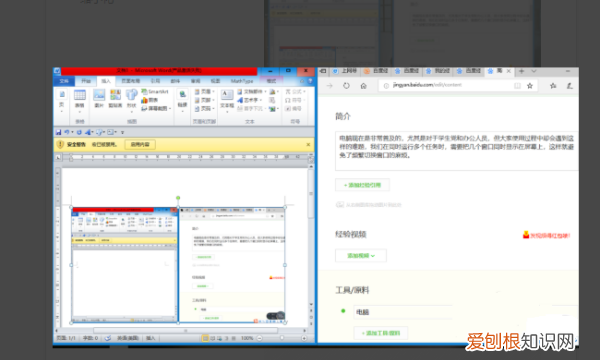
Task: Click the browser address bar URL
Action: (427, 85)
